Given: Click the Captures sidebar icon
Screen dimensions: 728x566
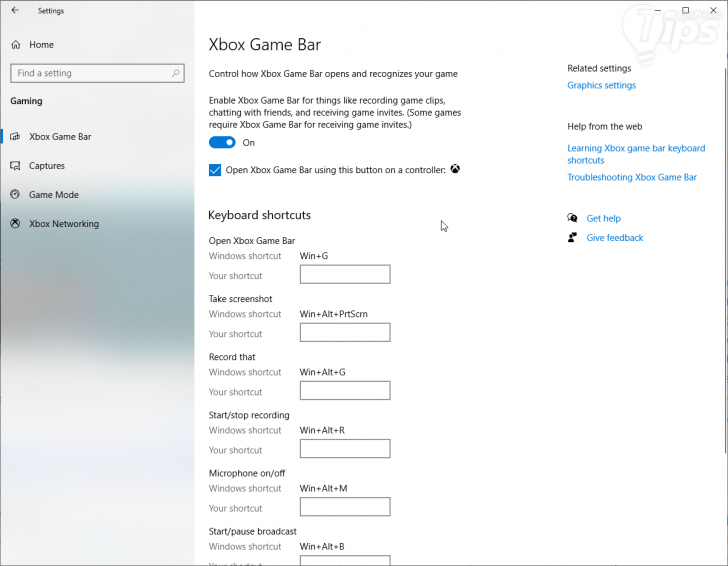Looking at the screenshot, I should 15,166.
